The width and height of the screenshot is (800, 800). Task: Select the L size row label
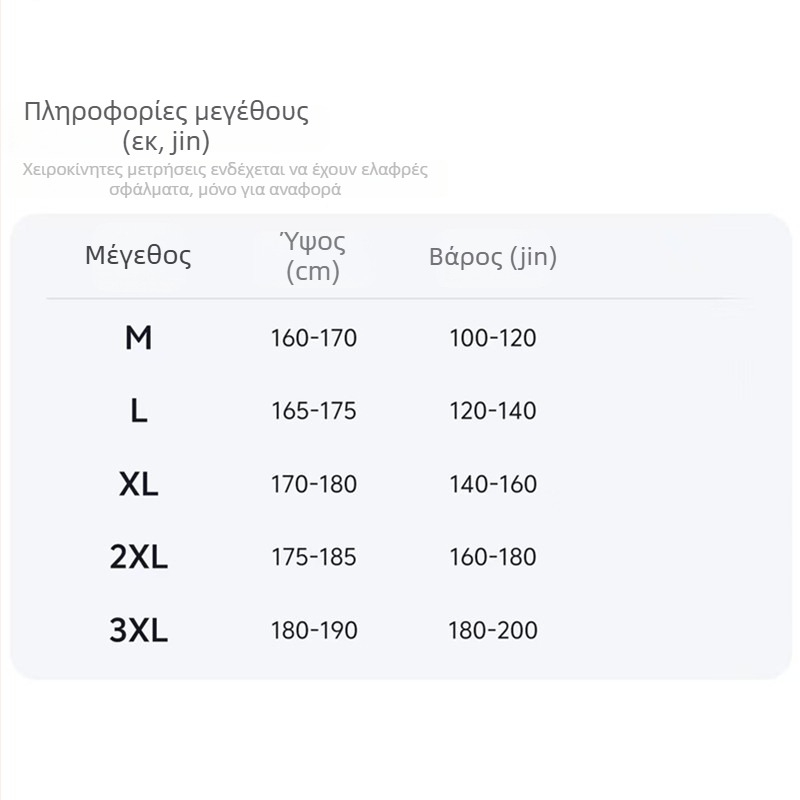(138, 411)
